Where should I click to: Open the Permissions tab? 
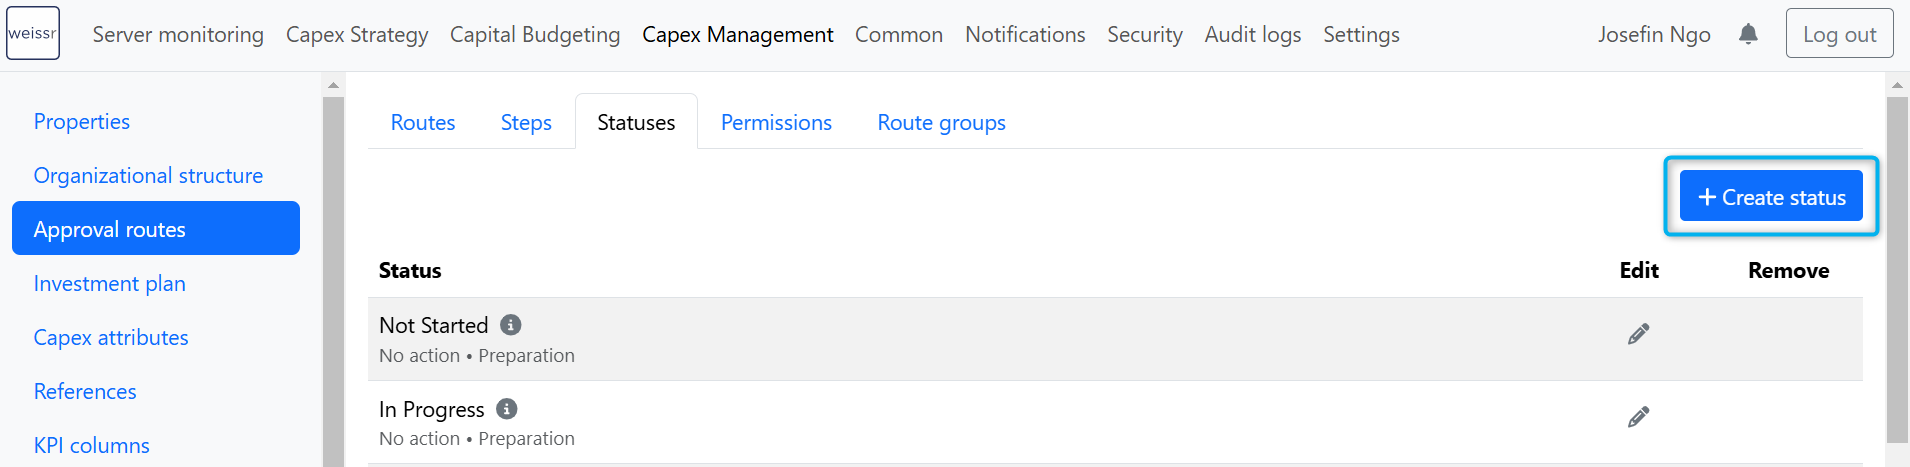click(776, 122)
